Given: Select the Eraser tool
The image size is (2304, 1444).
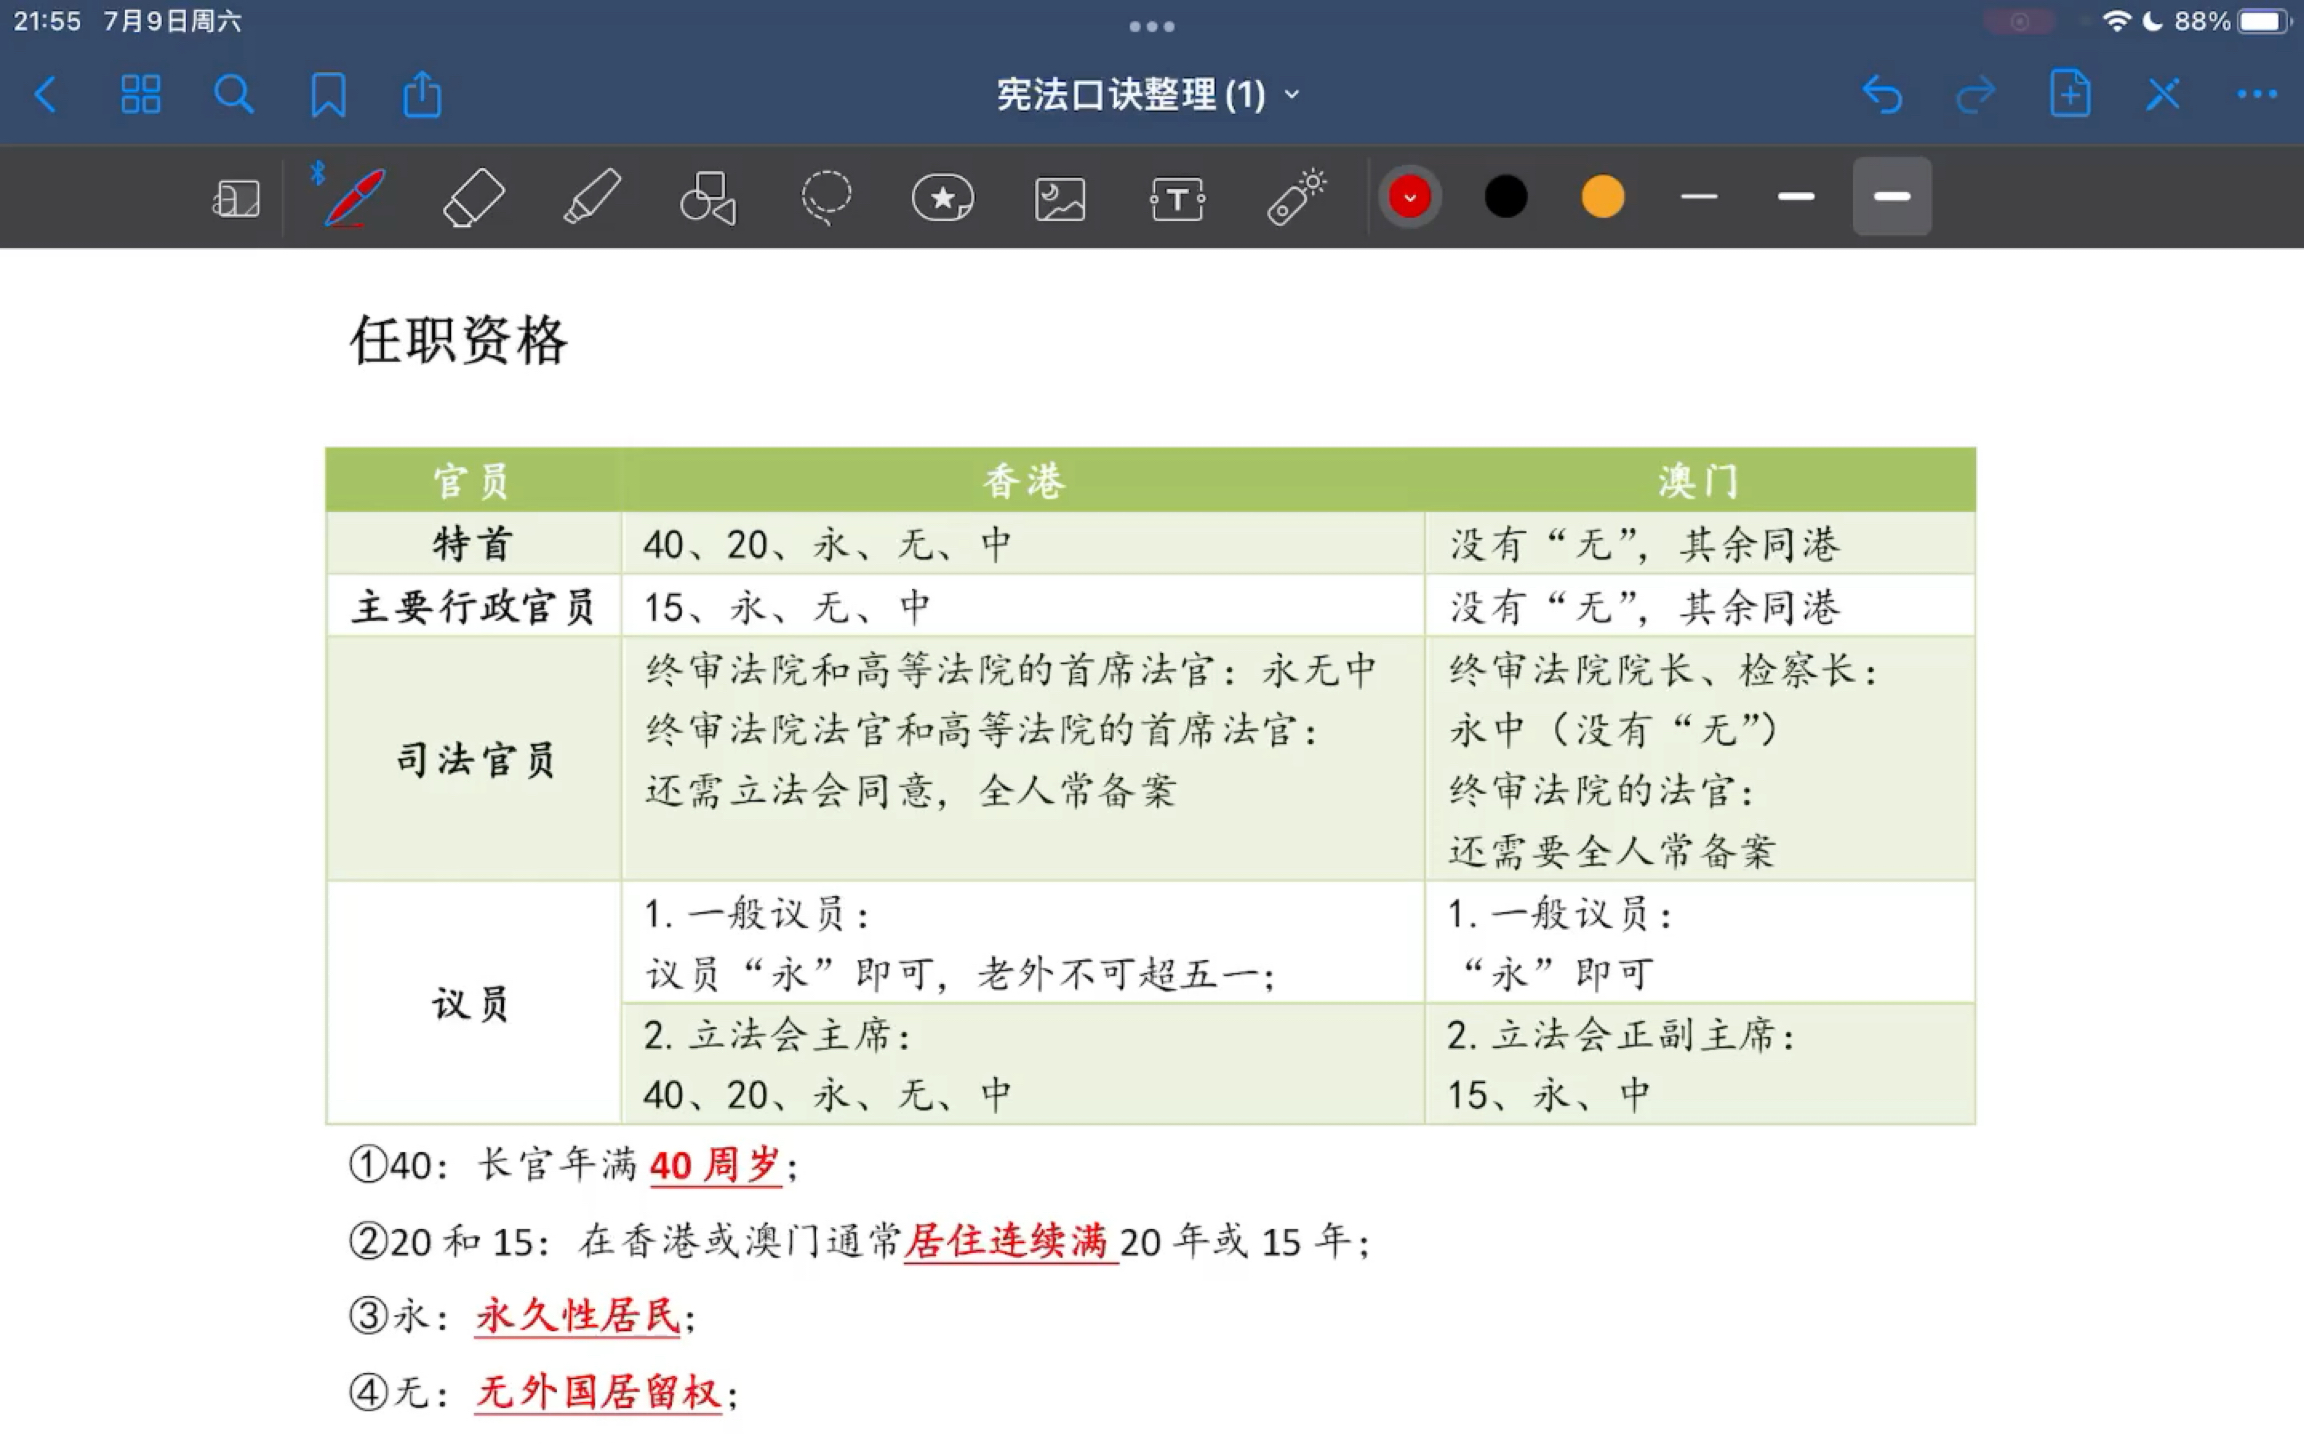Looking at the screenshot, I should (x=472, y=197).
